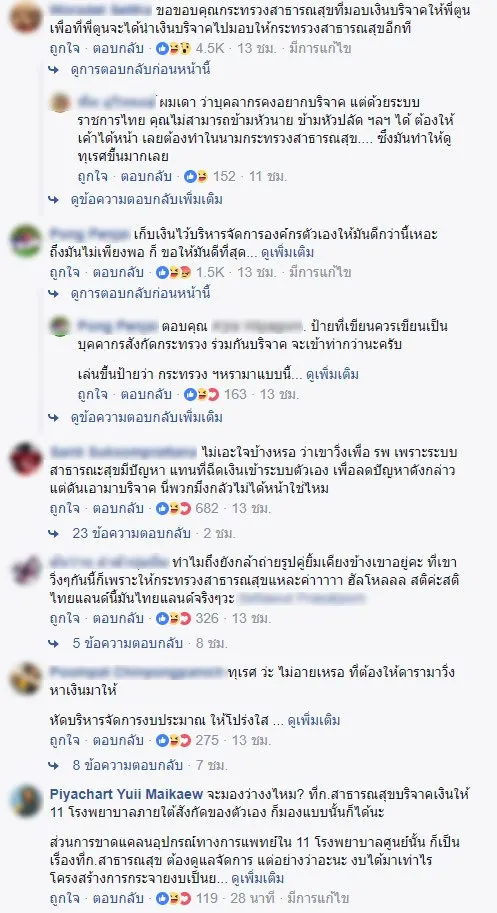Click ถูกใจ on the 4.5K comment
The height and width of the screenshot is (913, 497).
(x=64, y=48)
